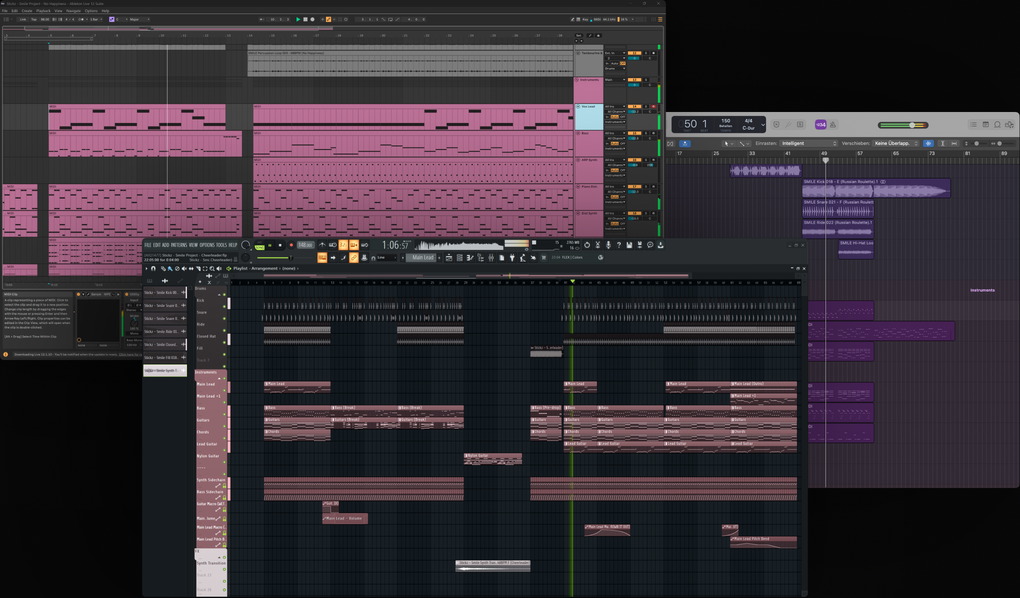Click FL Studio's save project icon
The width and height of the screenshot is (1020, 598).
pos(629,245)
